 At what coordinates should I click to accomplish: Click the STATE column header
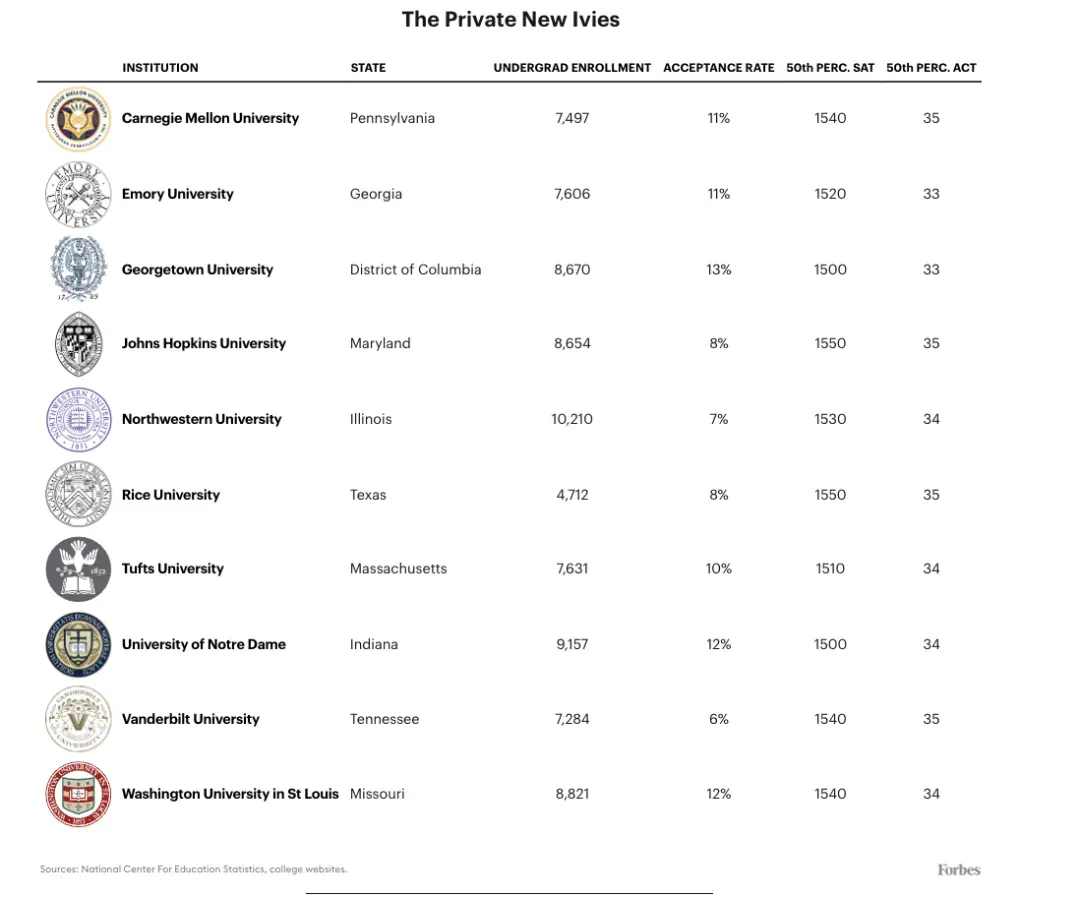[x=368, y=68]
